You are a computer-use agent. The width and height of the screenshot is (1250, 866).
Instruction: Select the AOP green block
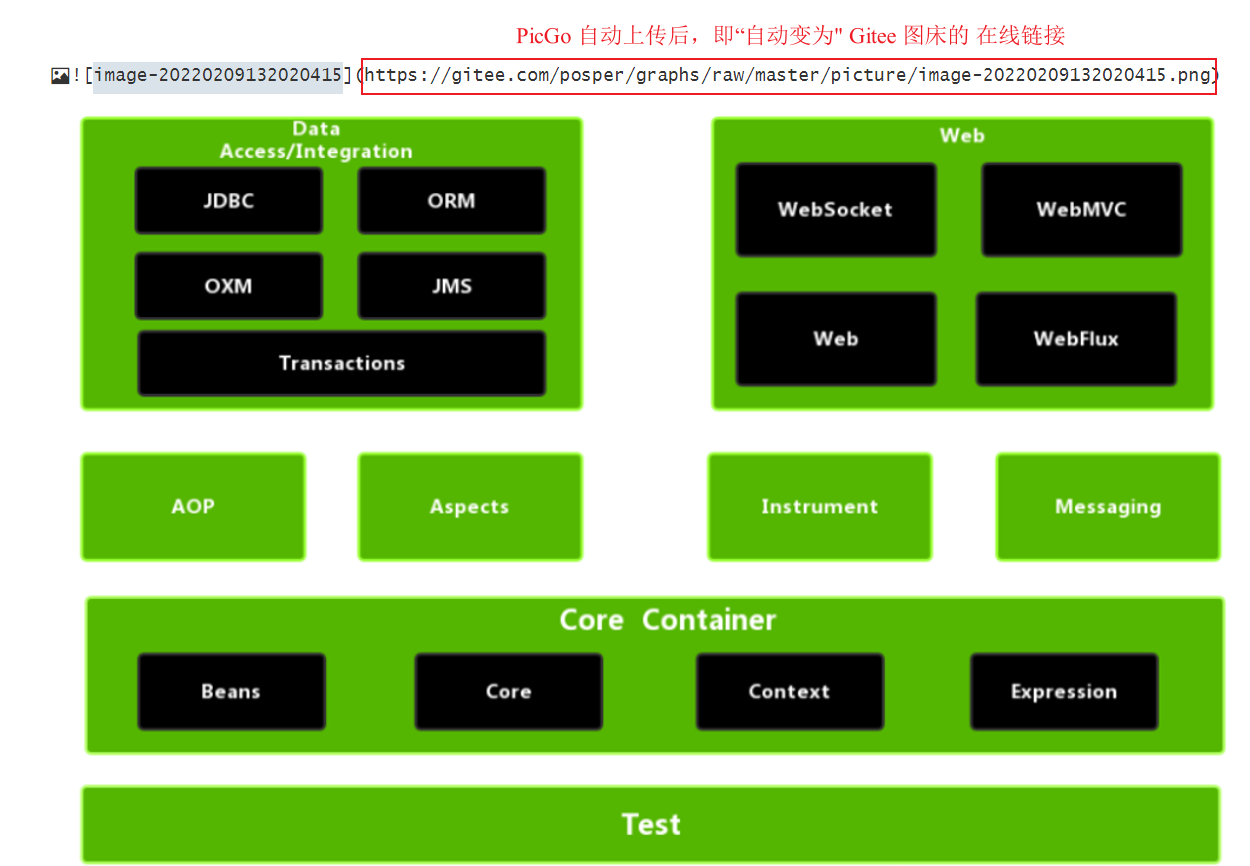(x=193, y=506)
